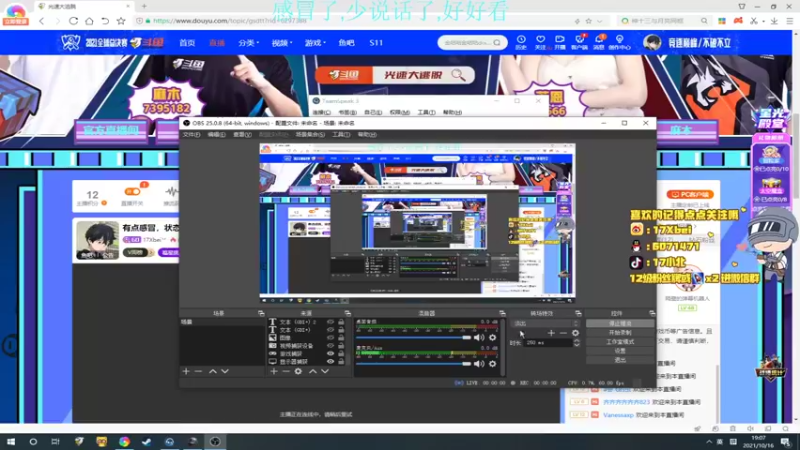Screen dimensions: 800x450
Task: Open Douyu 开播 broadcast icon
Action: (x=560, y=42)
